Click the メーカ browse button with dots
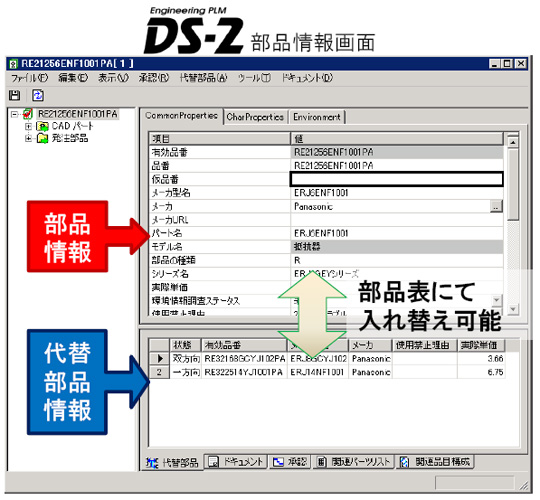540x500 pixels. coord(496,207)
